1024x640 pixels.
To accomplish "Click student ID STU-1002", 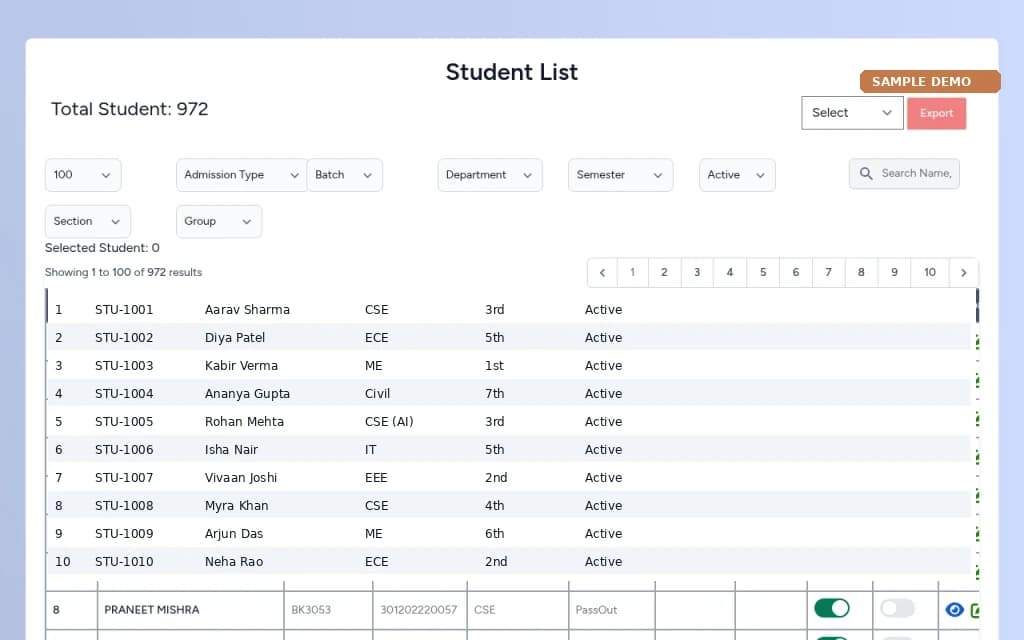I will point(124,338).
